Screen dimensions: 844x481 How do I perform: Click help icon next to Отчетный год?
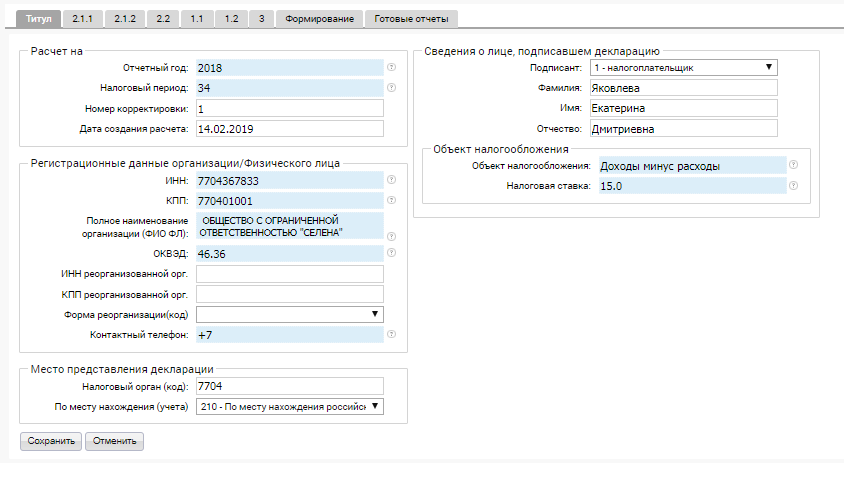point(392,68)
